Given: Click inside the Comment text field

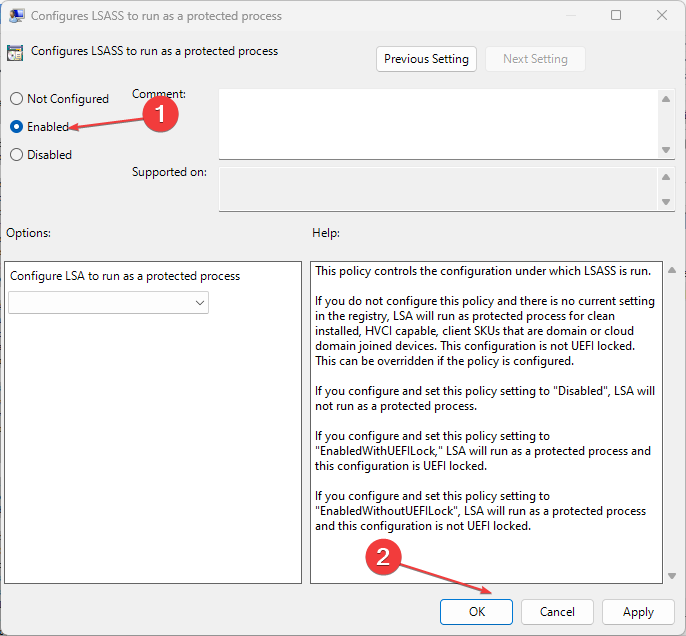Looking at the screenshot, I should (x=438, y=123).
